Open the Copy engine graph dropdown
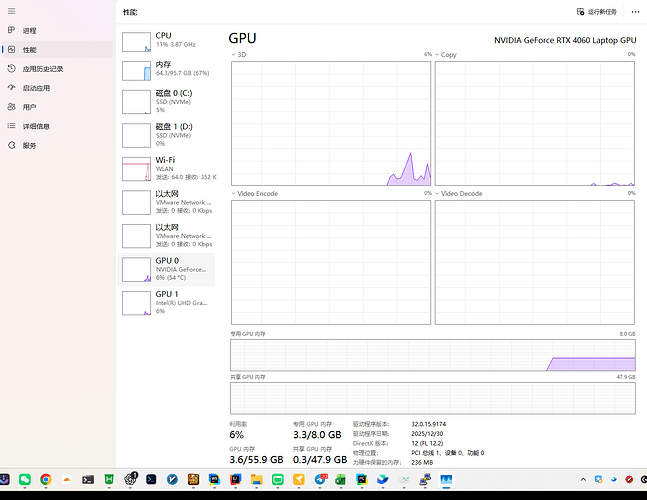647x500 pixels. click(446, 54)
